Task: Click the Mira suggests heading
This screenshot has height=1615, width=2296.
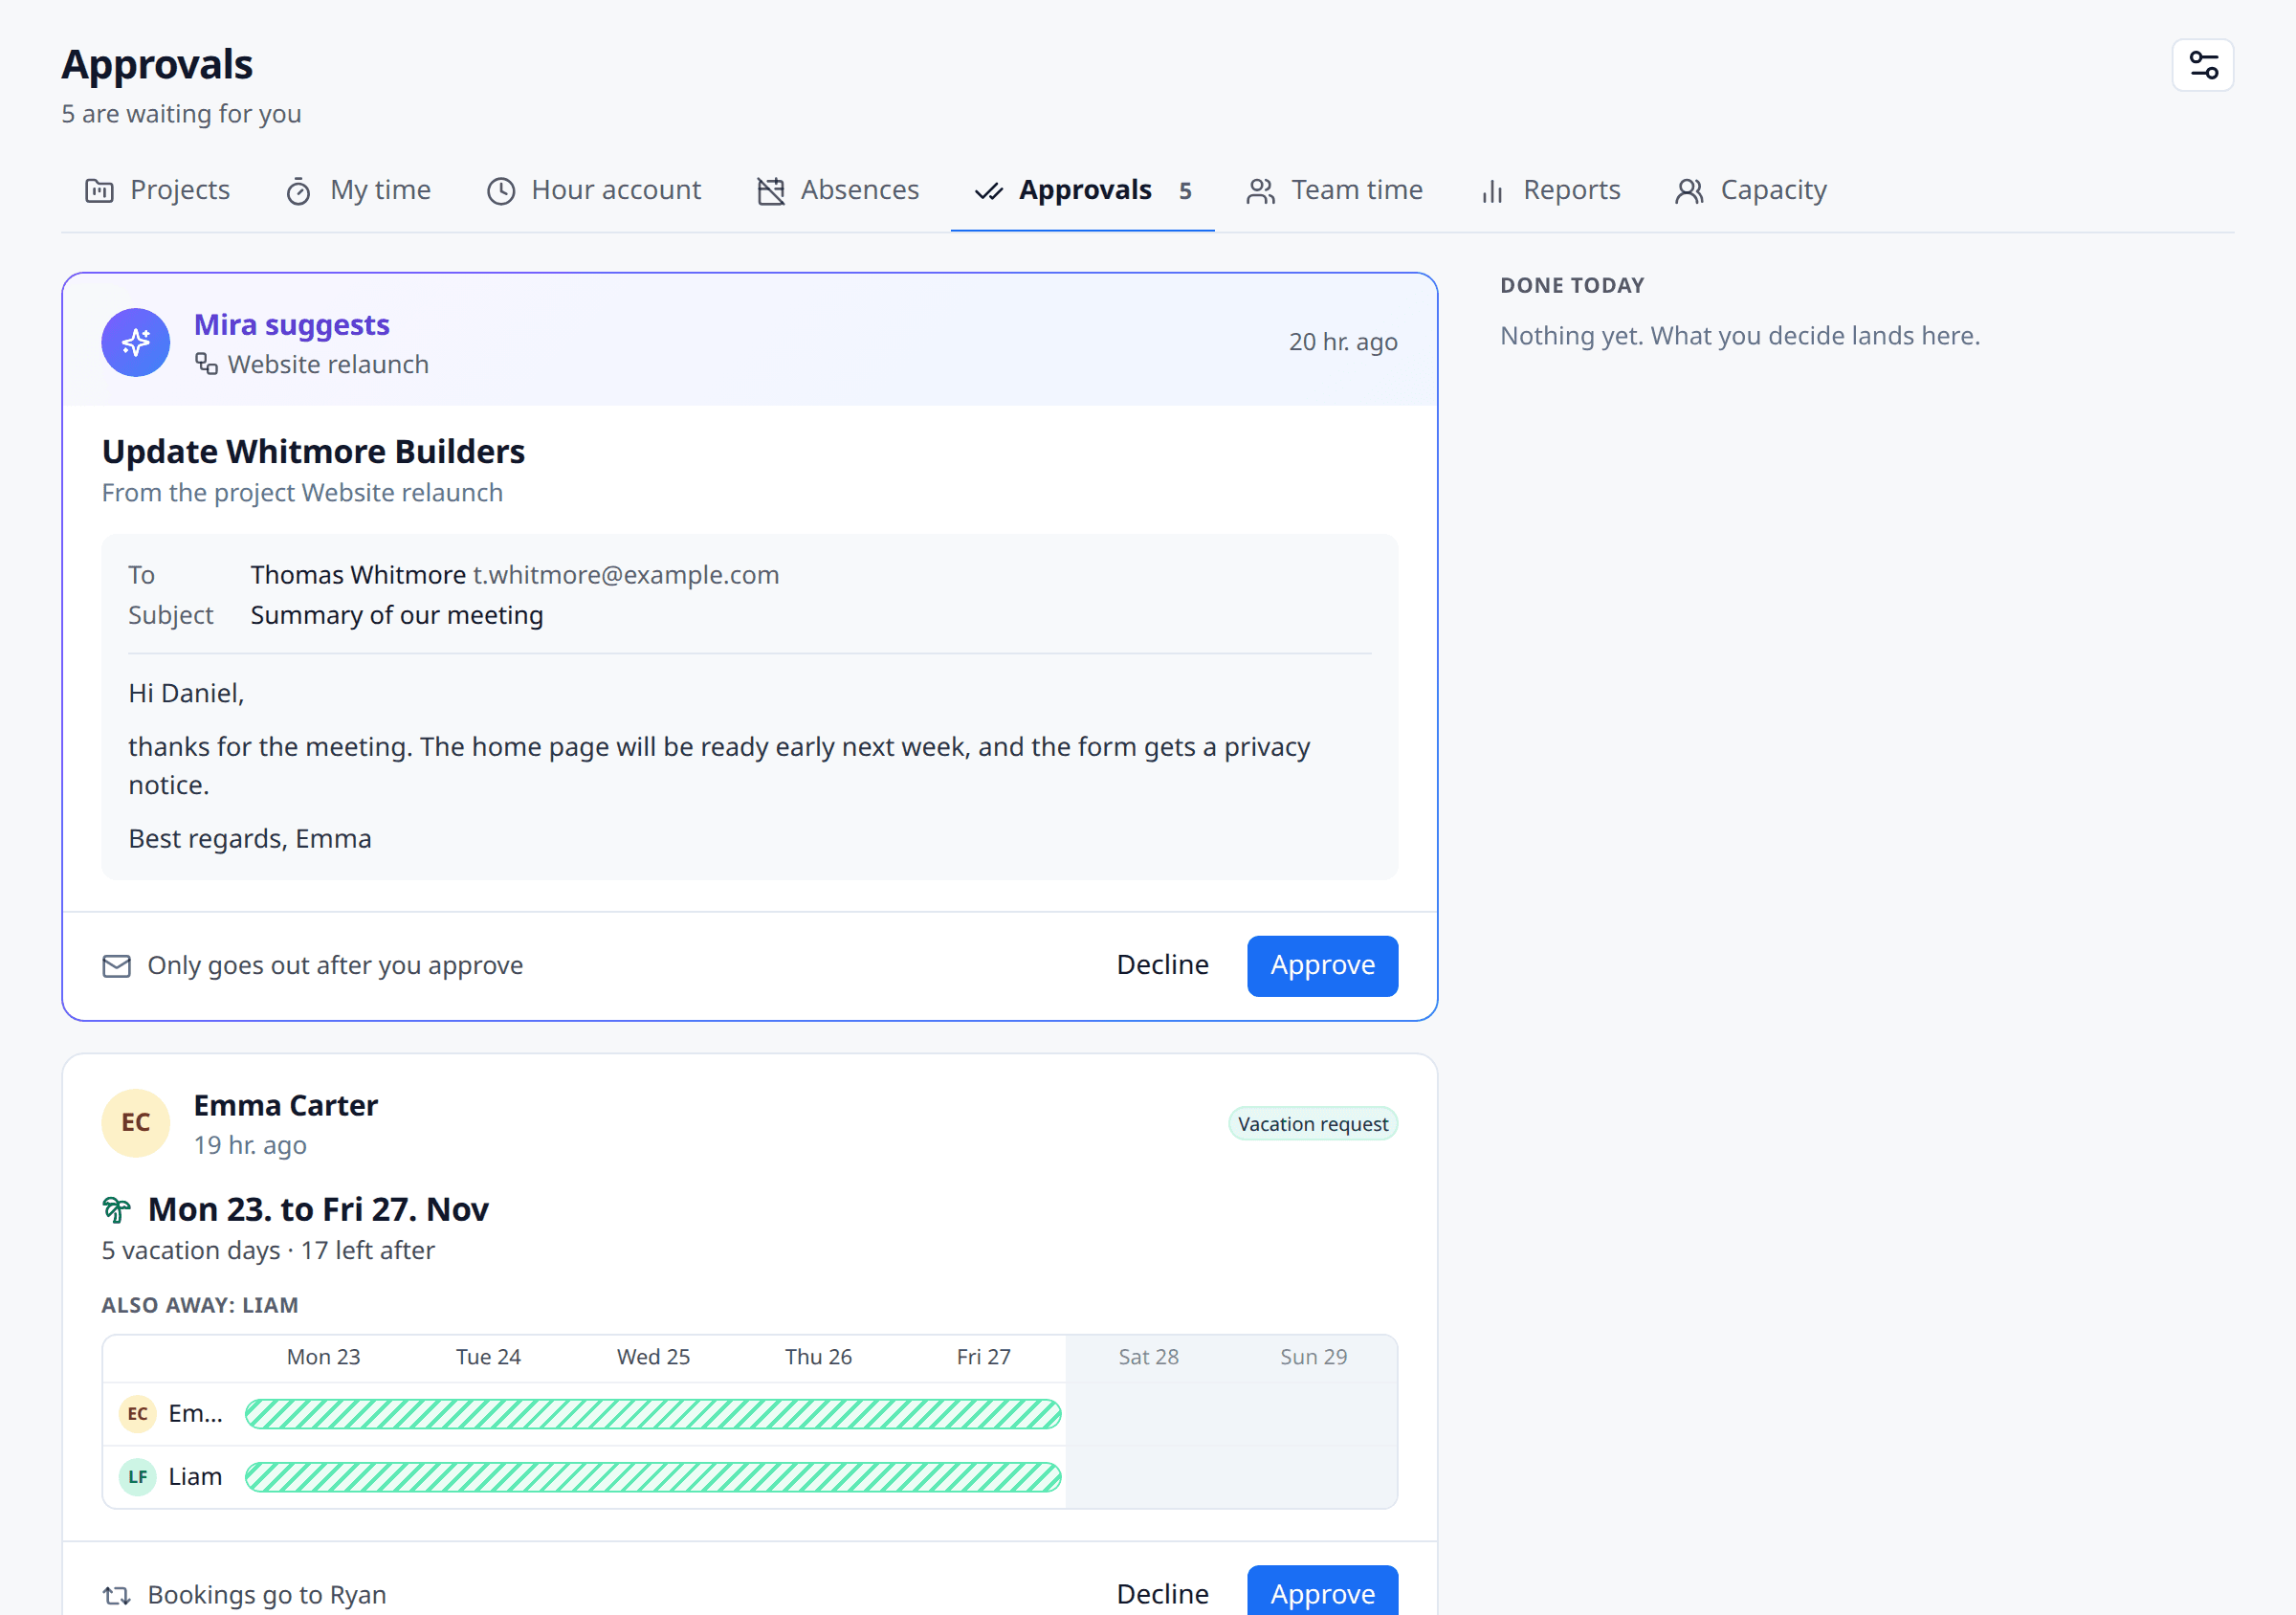Action: pyautogui.click(x=292, y=325)
